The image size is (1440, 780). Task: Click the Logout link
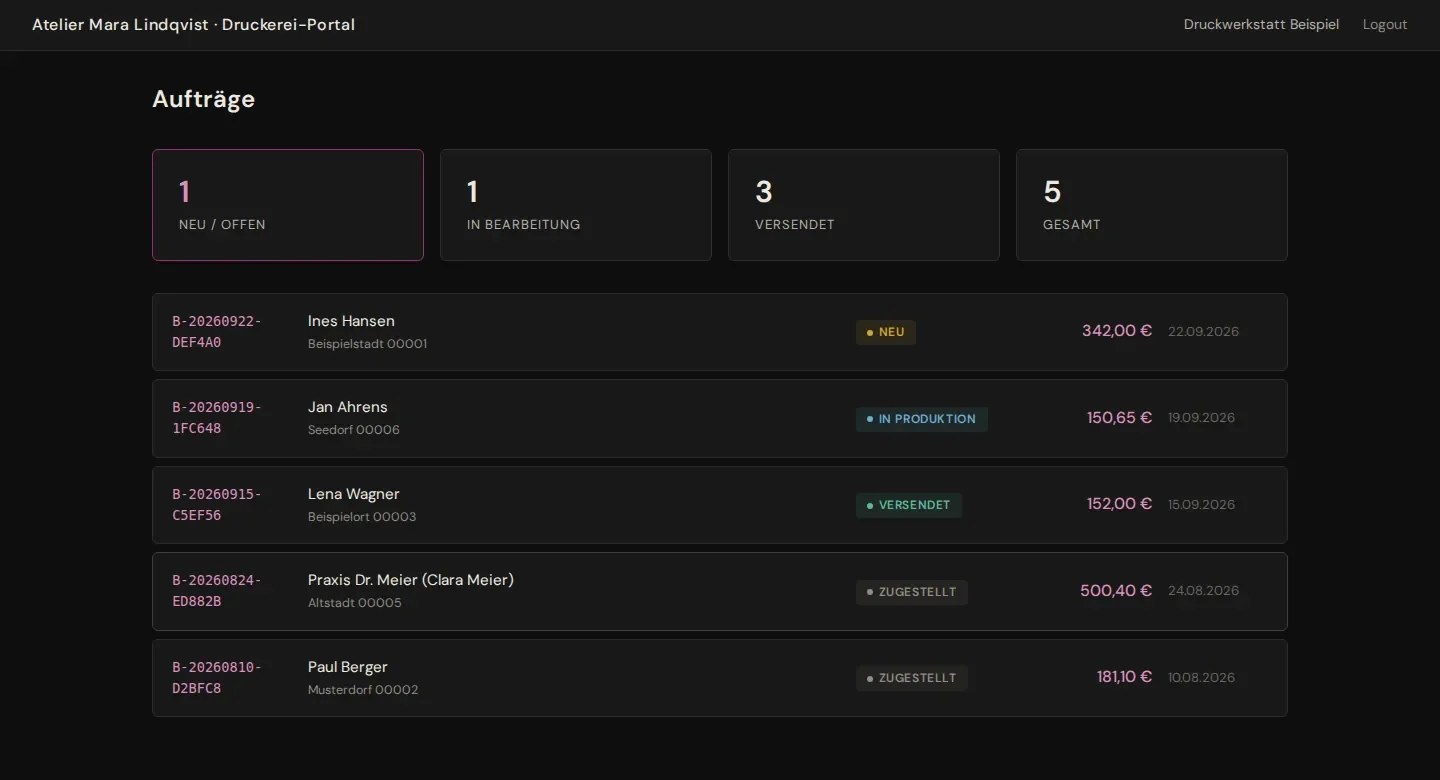(x=1385, y=24)
